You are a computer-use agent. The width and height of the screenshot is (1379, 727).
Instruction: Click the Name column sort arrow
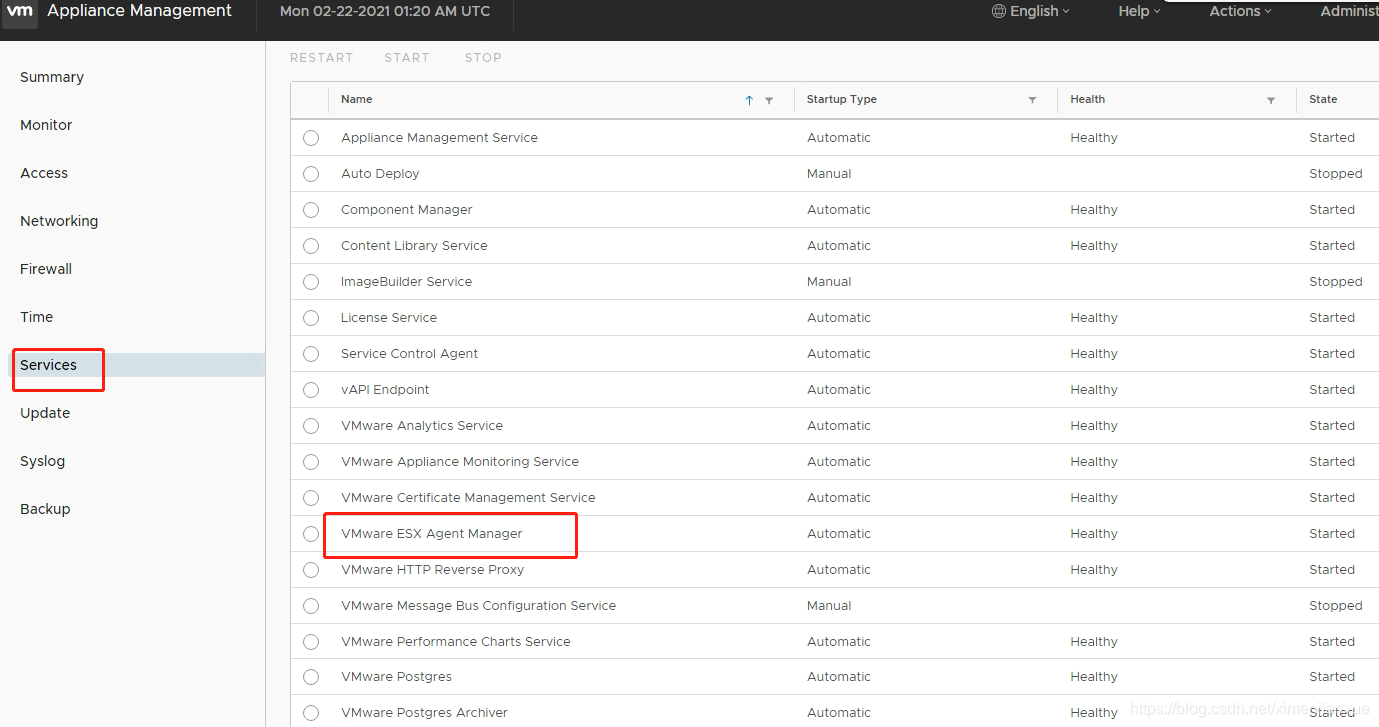tap(749, 100)
